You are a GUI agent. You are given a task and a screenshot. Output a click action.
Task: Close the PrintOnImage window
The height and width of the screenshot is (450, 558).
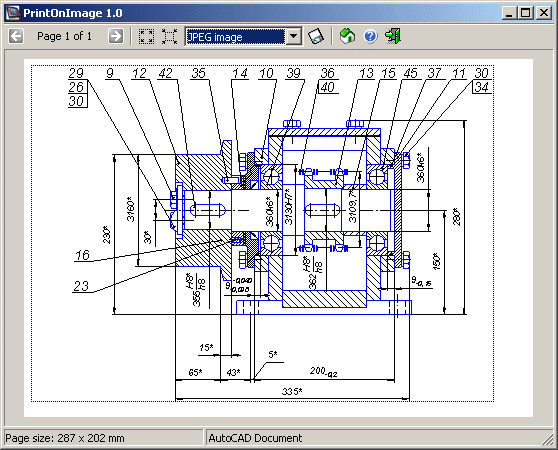pyautogui.click(x=544, y=13)
